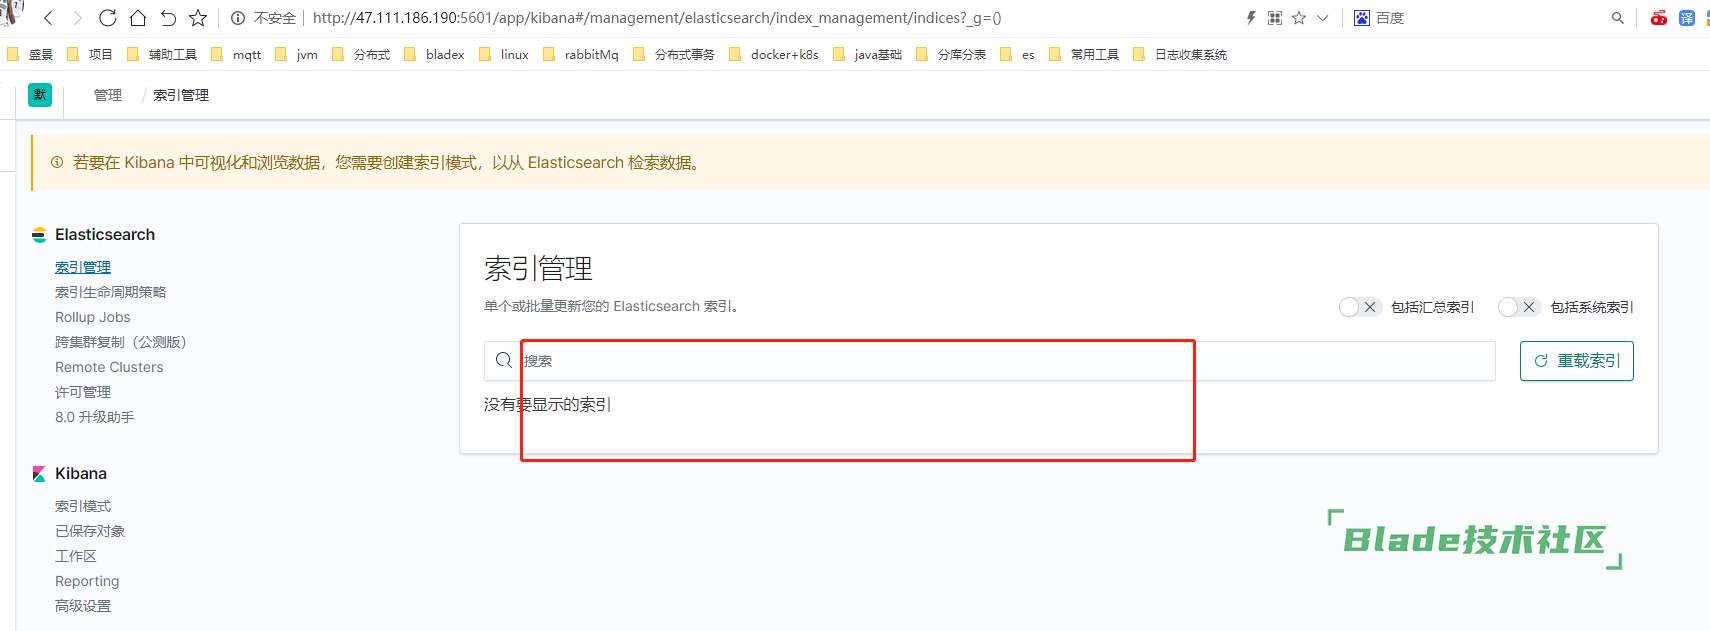Click the 重载索引 reload button
Screen dimensions: 1710x631
click(1577, 361)
